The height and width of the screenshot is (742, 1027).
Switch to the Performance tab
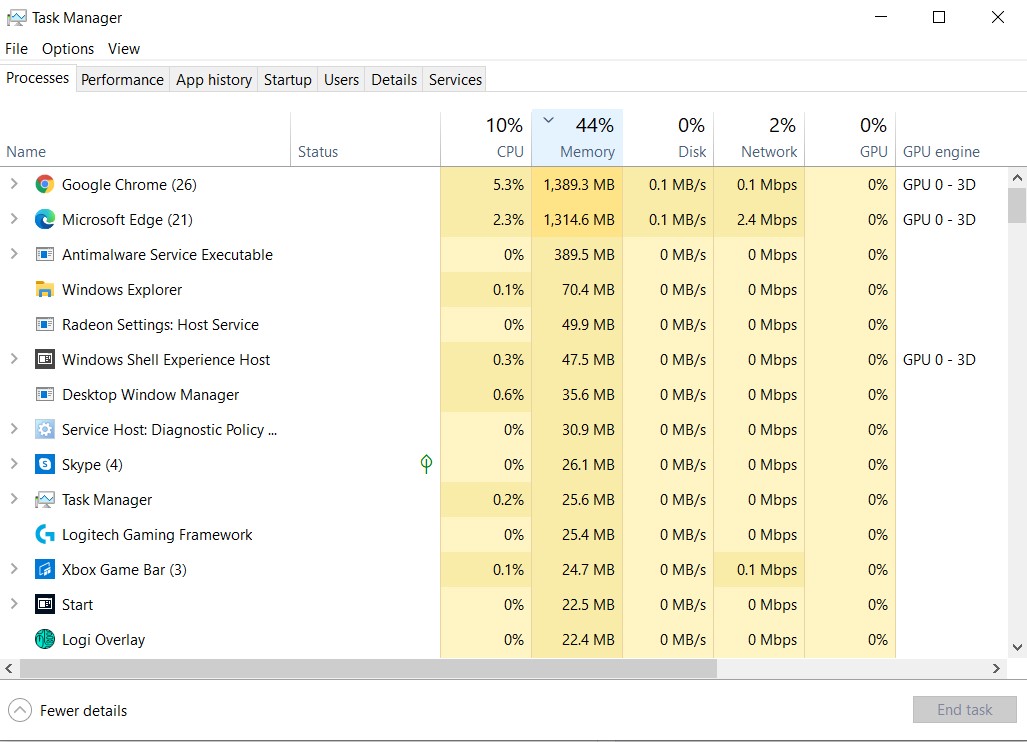(x=122, y=79)
